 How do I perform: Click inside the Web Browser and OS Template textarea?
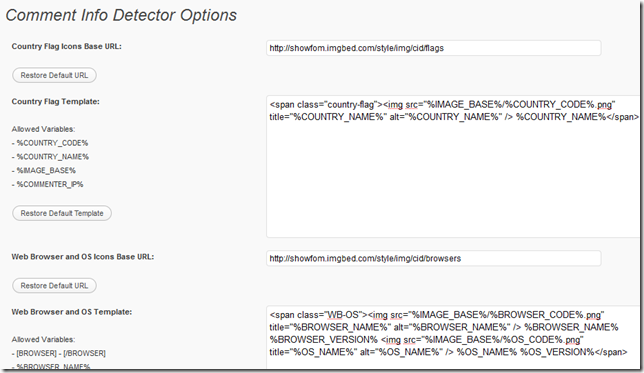click(453, 337)
